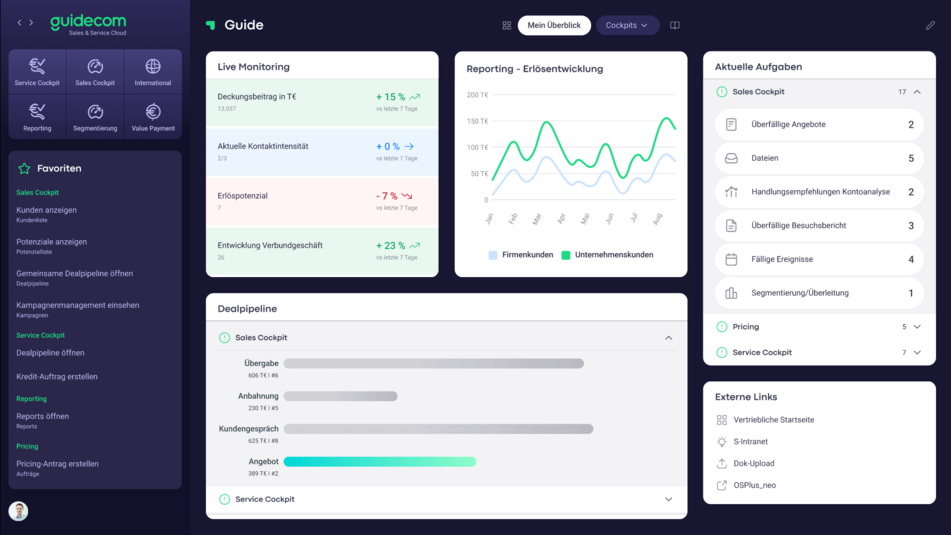Open the Dok-Upload link

(753, 464)
